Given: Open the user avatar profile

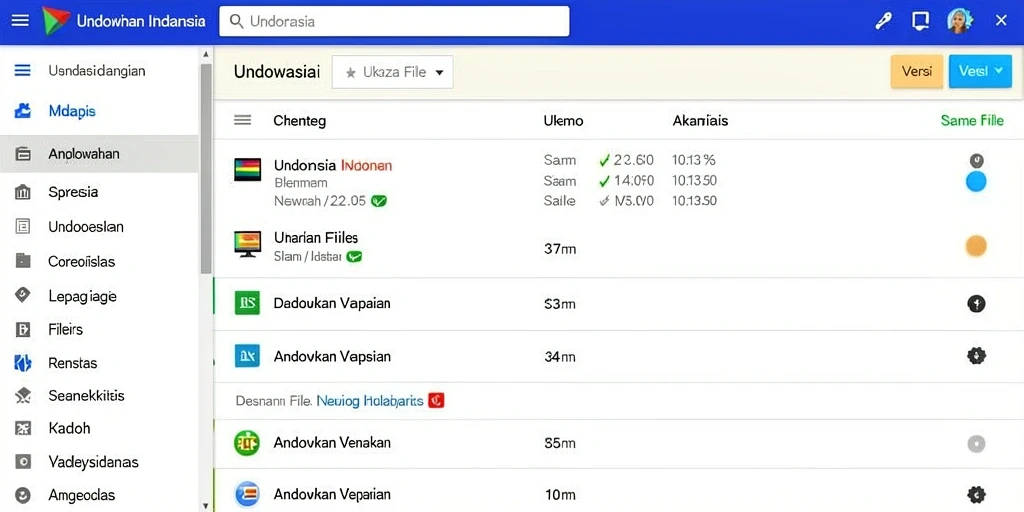Looking at the screenshot, I should coord(959,21).
